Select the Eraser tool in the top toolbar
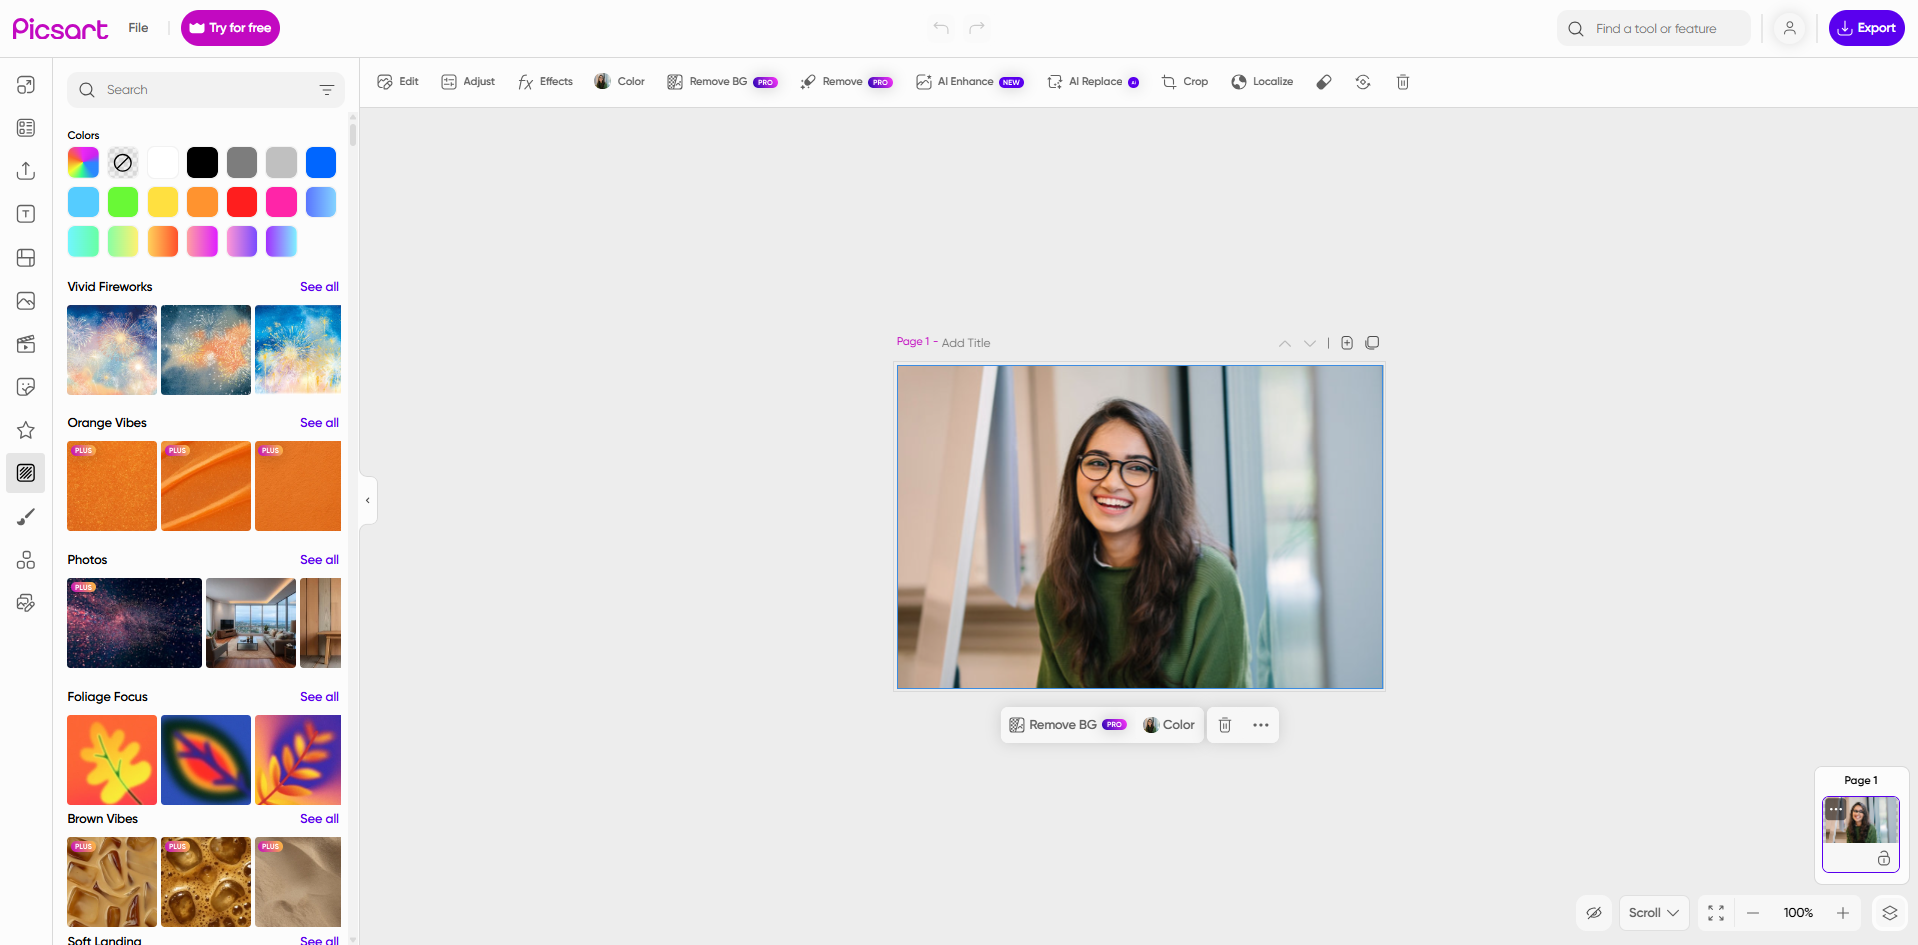The height and width of the screenshot is (945, 1918). point(1324,82)
